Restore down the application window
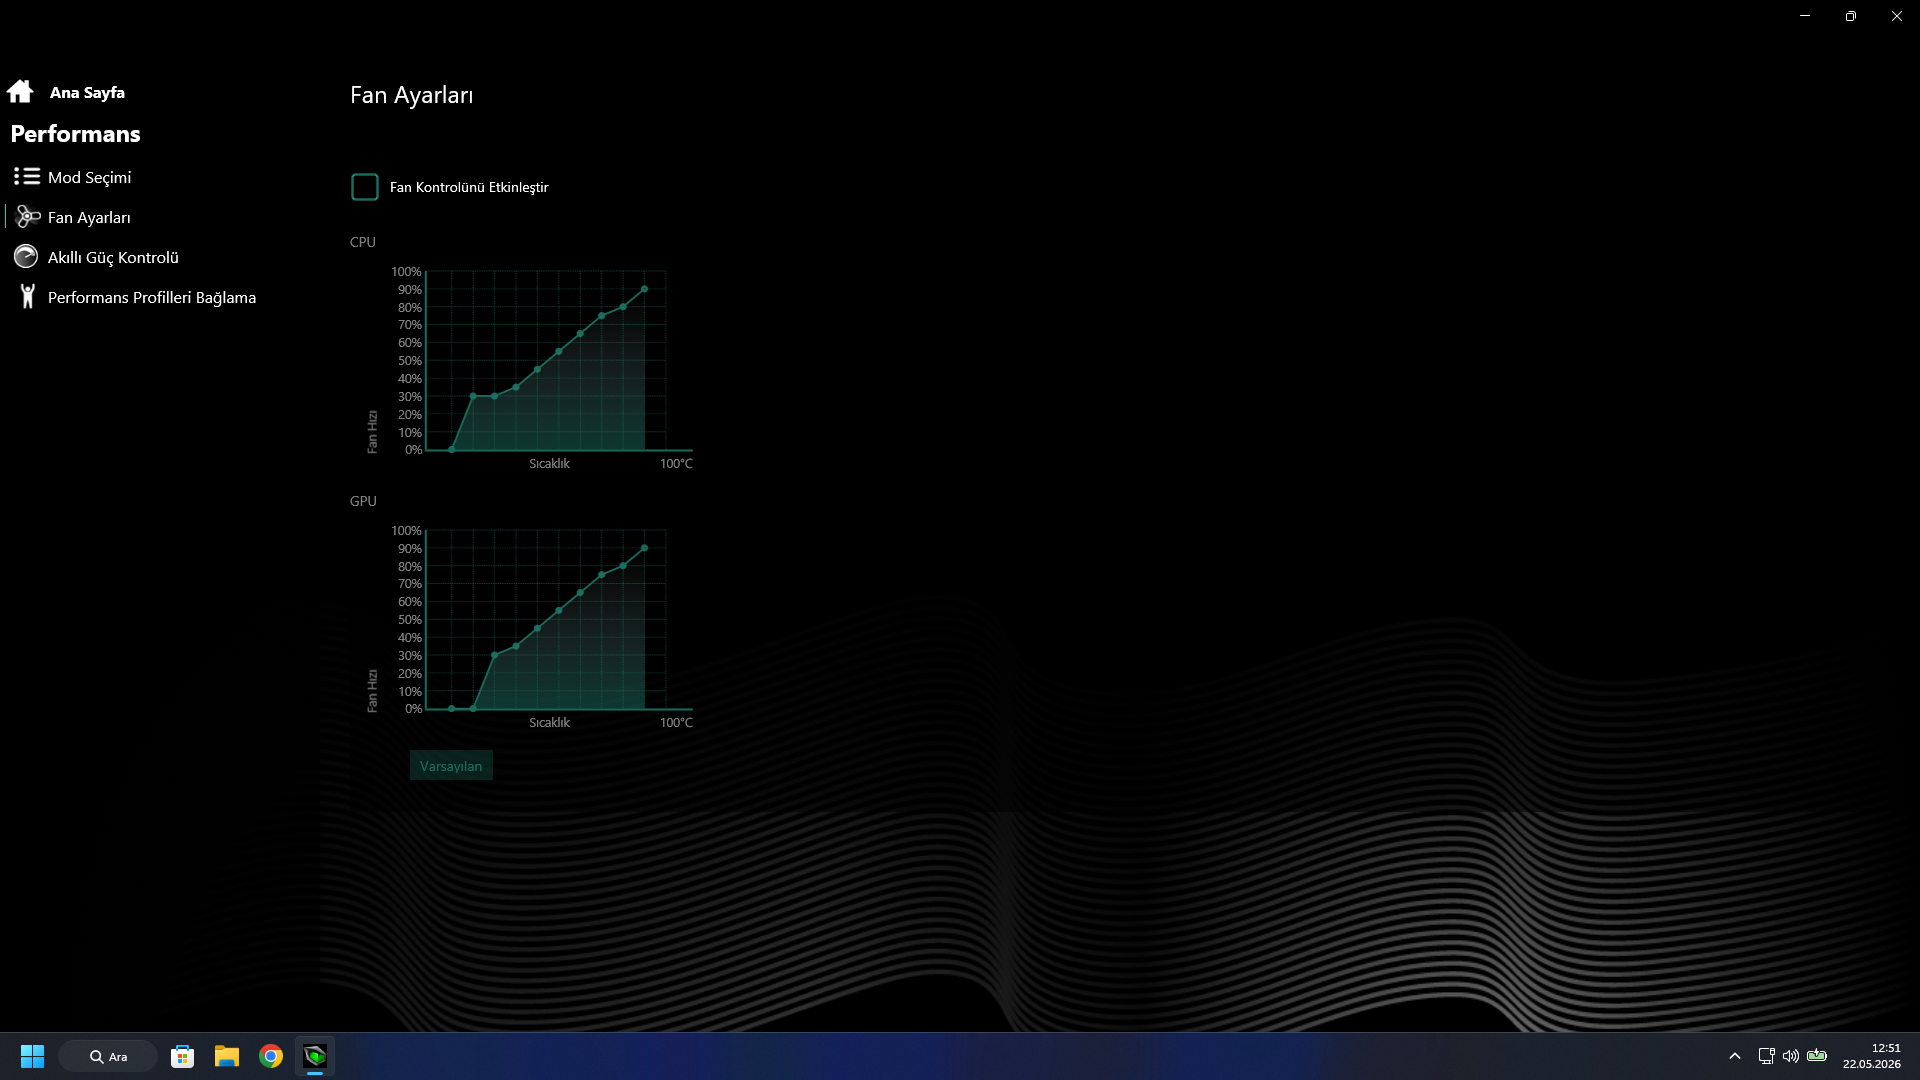1920x1080 pixels. [x=1851, y=16]
